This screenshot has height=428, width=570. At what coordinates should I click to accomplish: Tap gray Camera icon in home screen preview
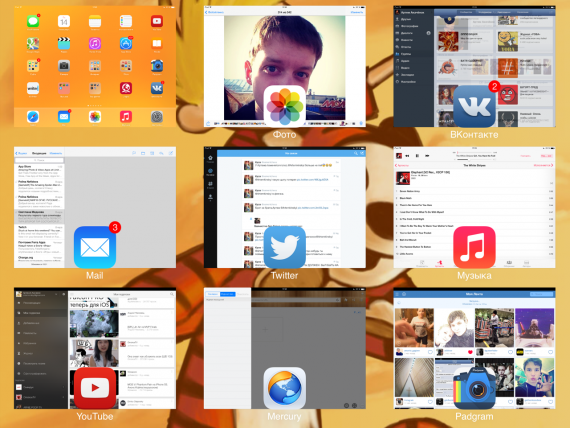pyautogui.click(x=64, y=66)
